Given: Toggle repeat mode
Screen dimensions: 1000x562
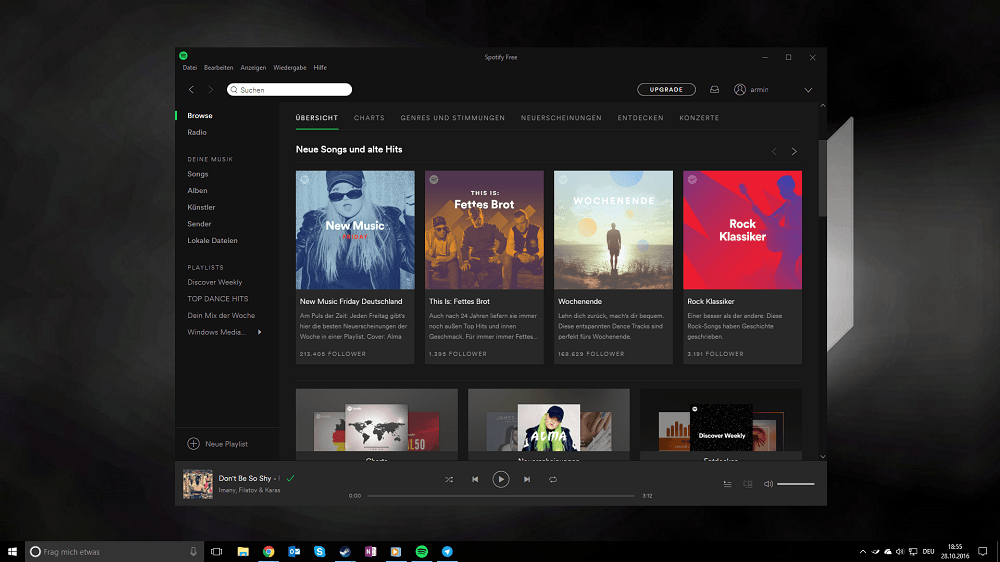Looking at the screenshot, I should click(553, 480).
